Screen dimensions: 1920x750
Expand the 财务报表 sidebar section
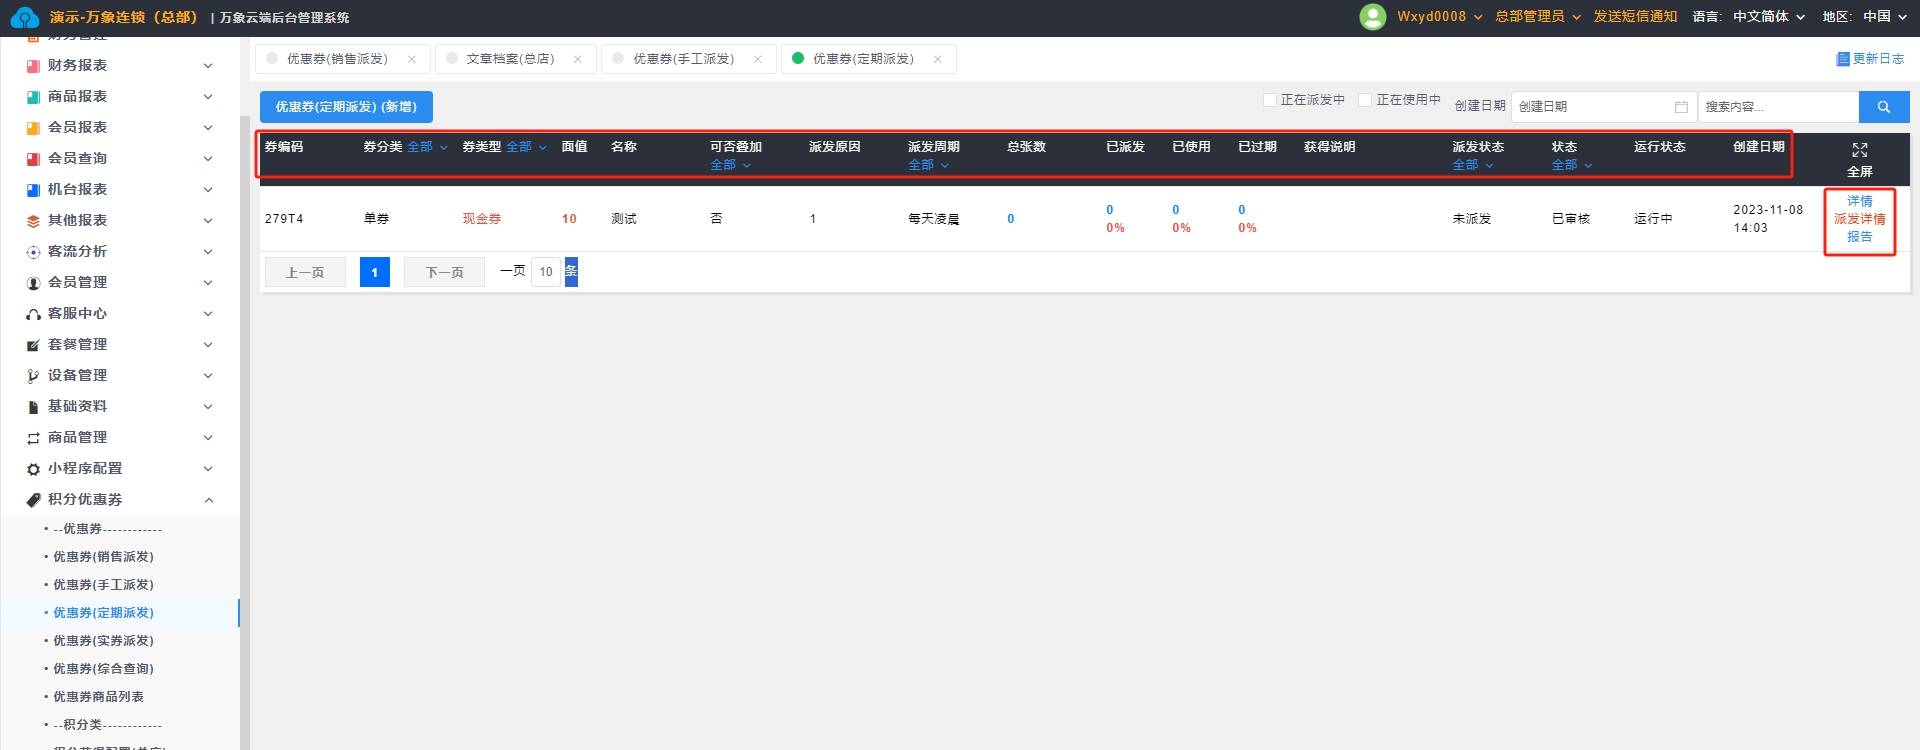(x=209, y=66)
